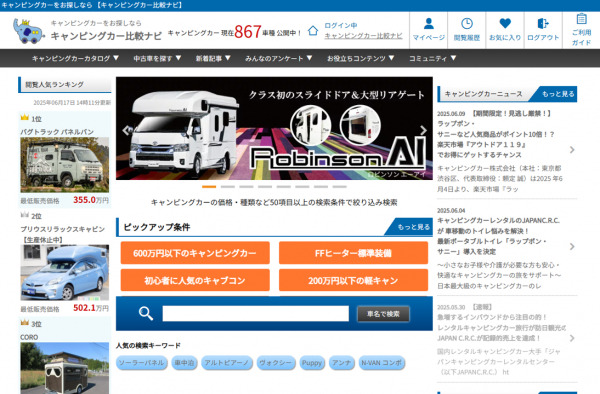
Task: Open browsing history clock icon
Action: click(466, 24)
